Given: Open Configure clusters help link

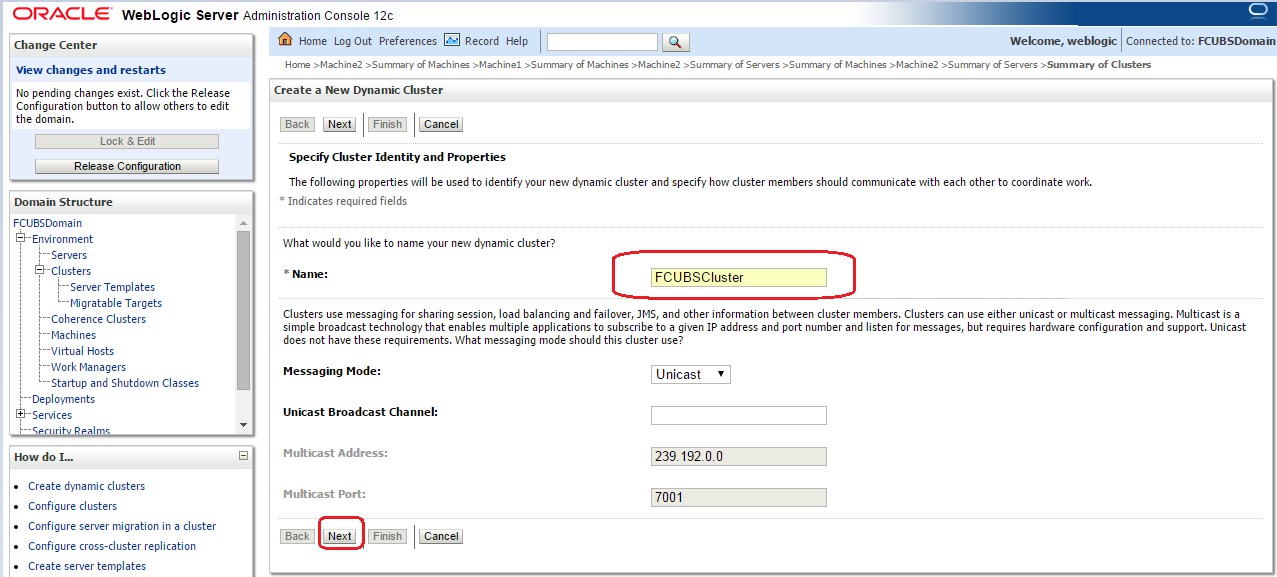Looking at the screenshot, I should coord(72,506).
